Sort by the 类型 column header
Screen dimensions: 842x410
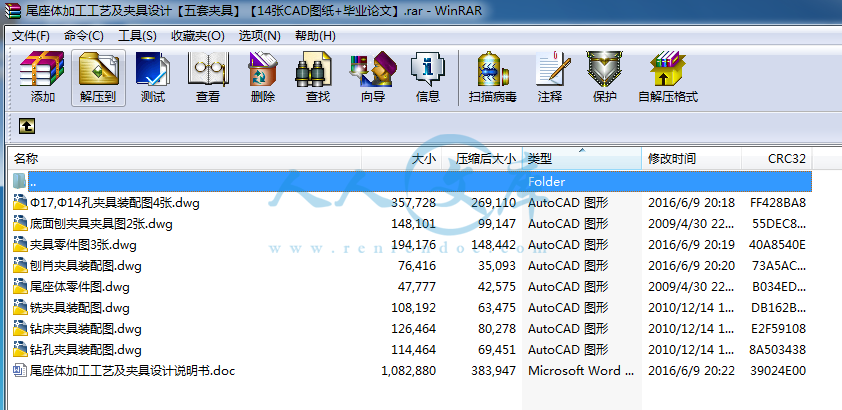tap(582, 159)
